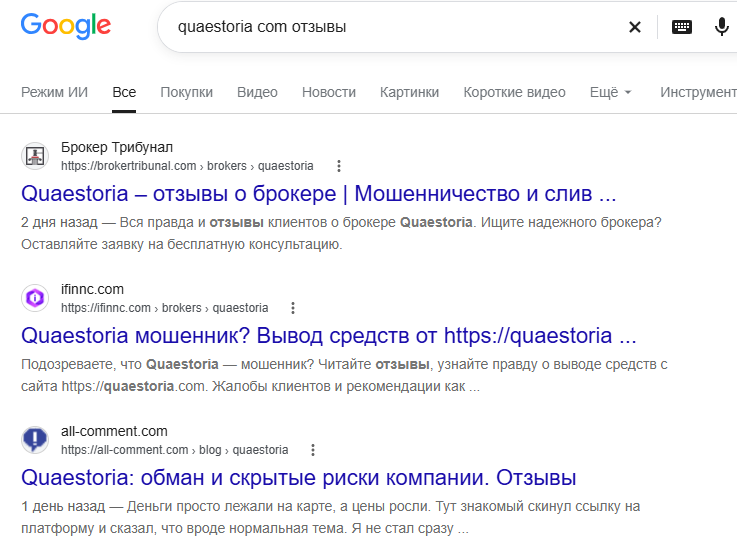Viewport: 737px width, 557px height.
Task: Expand the Ещё dropdown menu
Action: pos(610,92)
